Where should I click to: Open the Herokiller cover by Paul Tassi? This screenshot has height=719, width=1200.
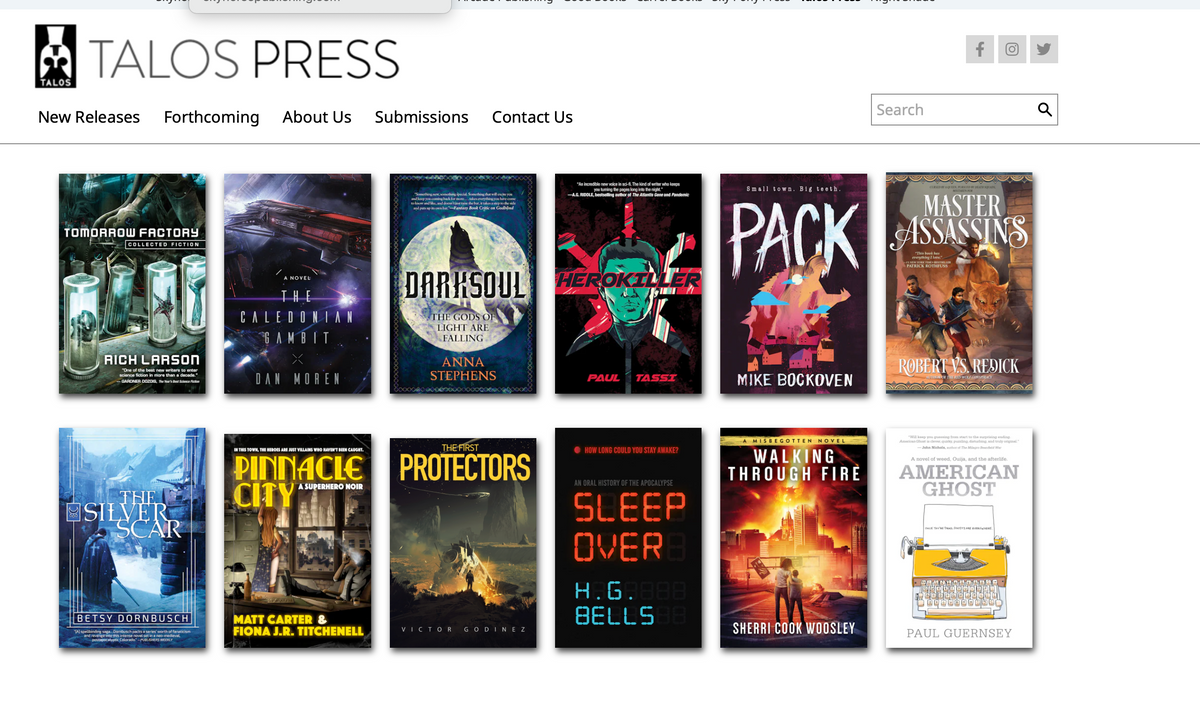628,283
